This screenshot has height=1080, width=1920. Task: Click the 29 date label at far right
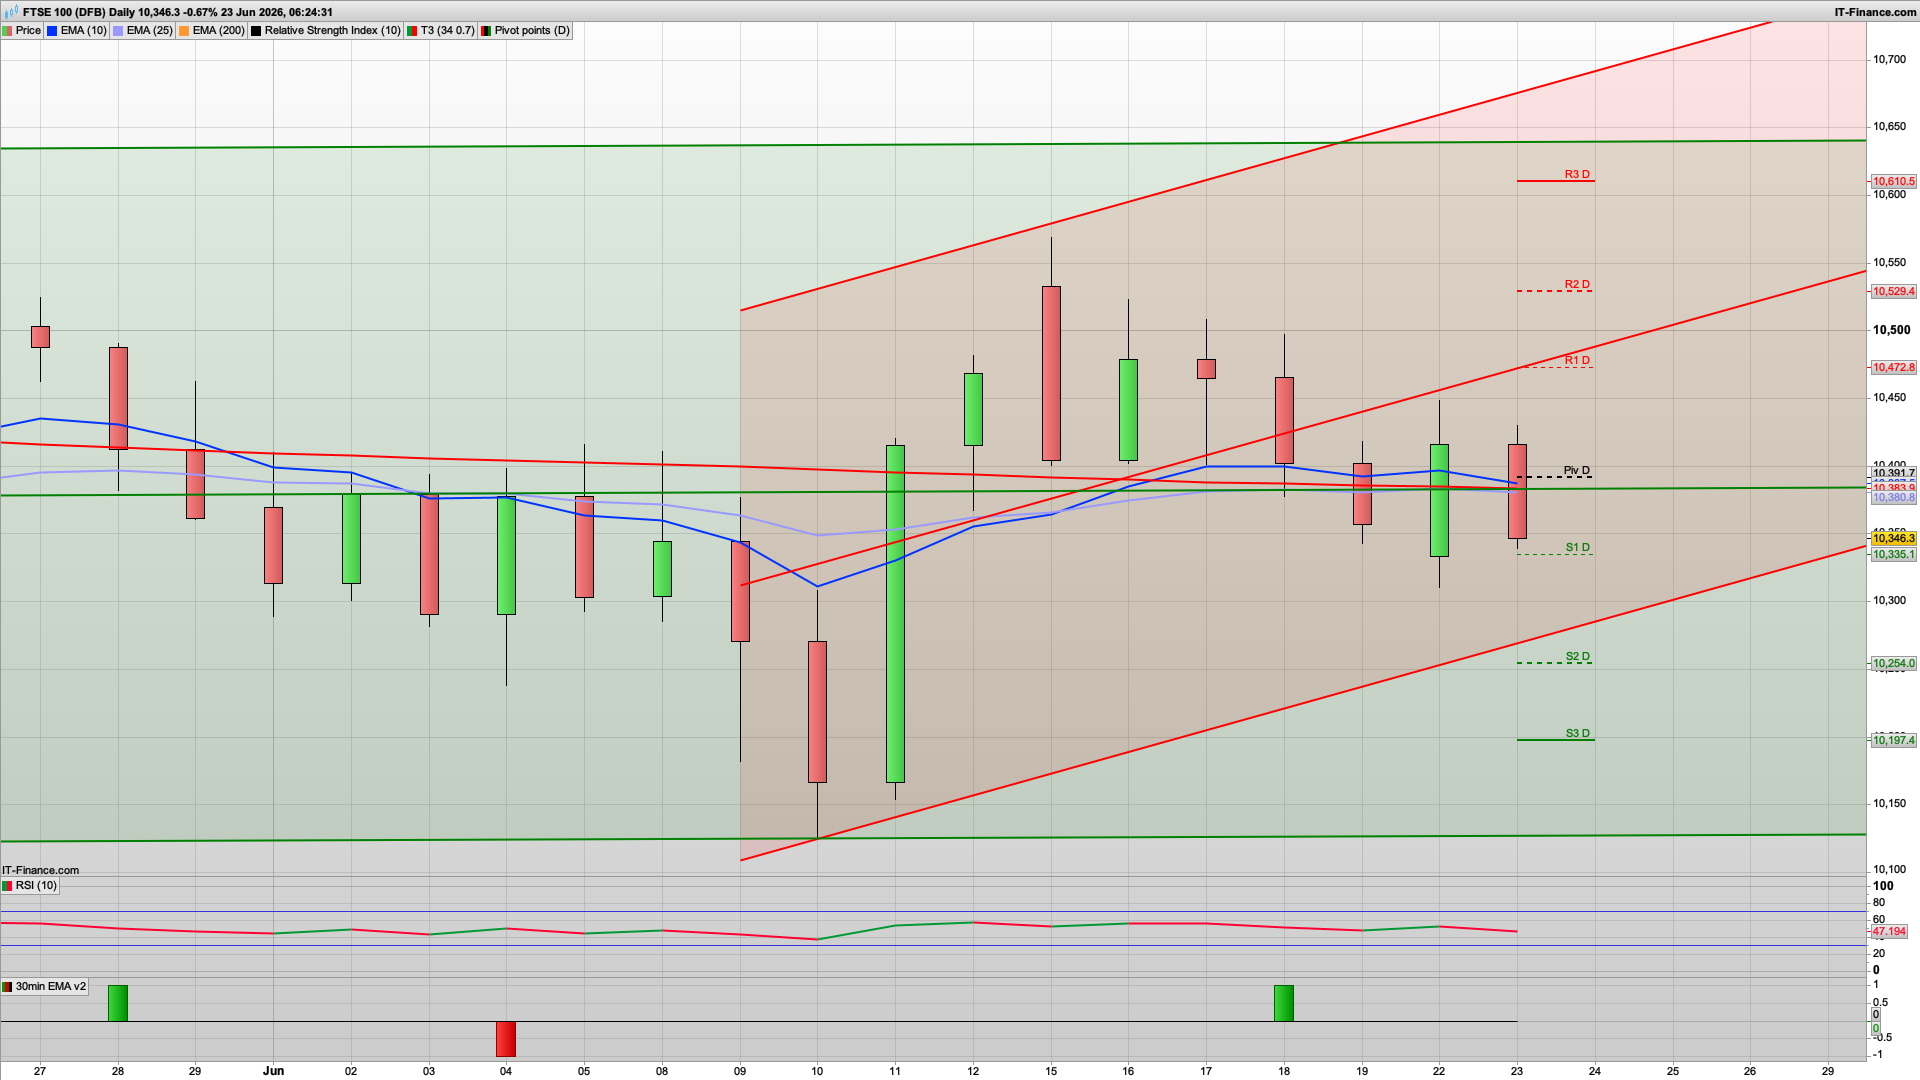point(1828,1071)
